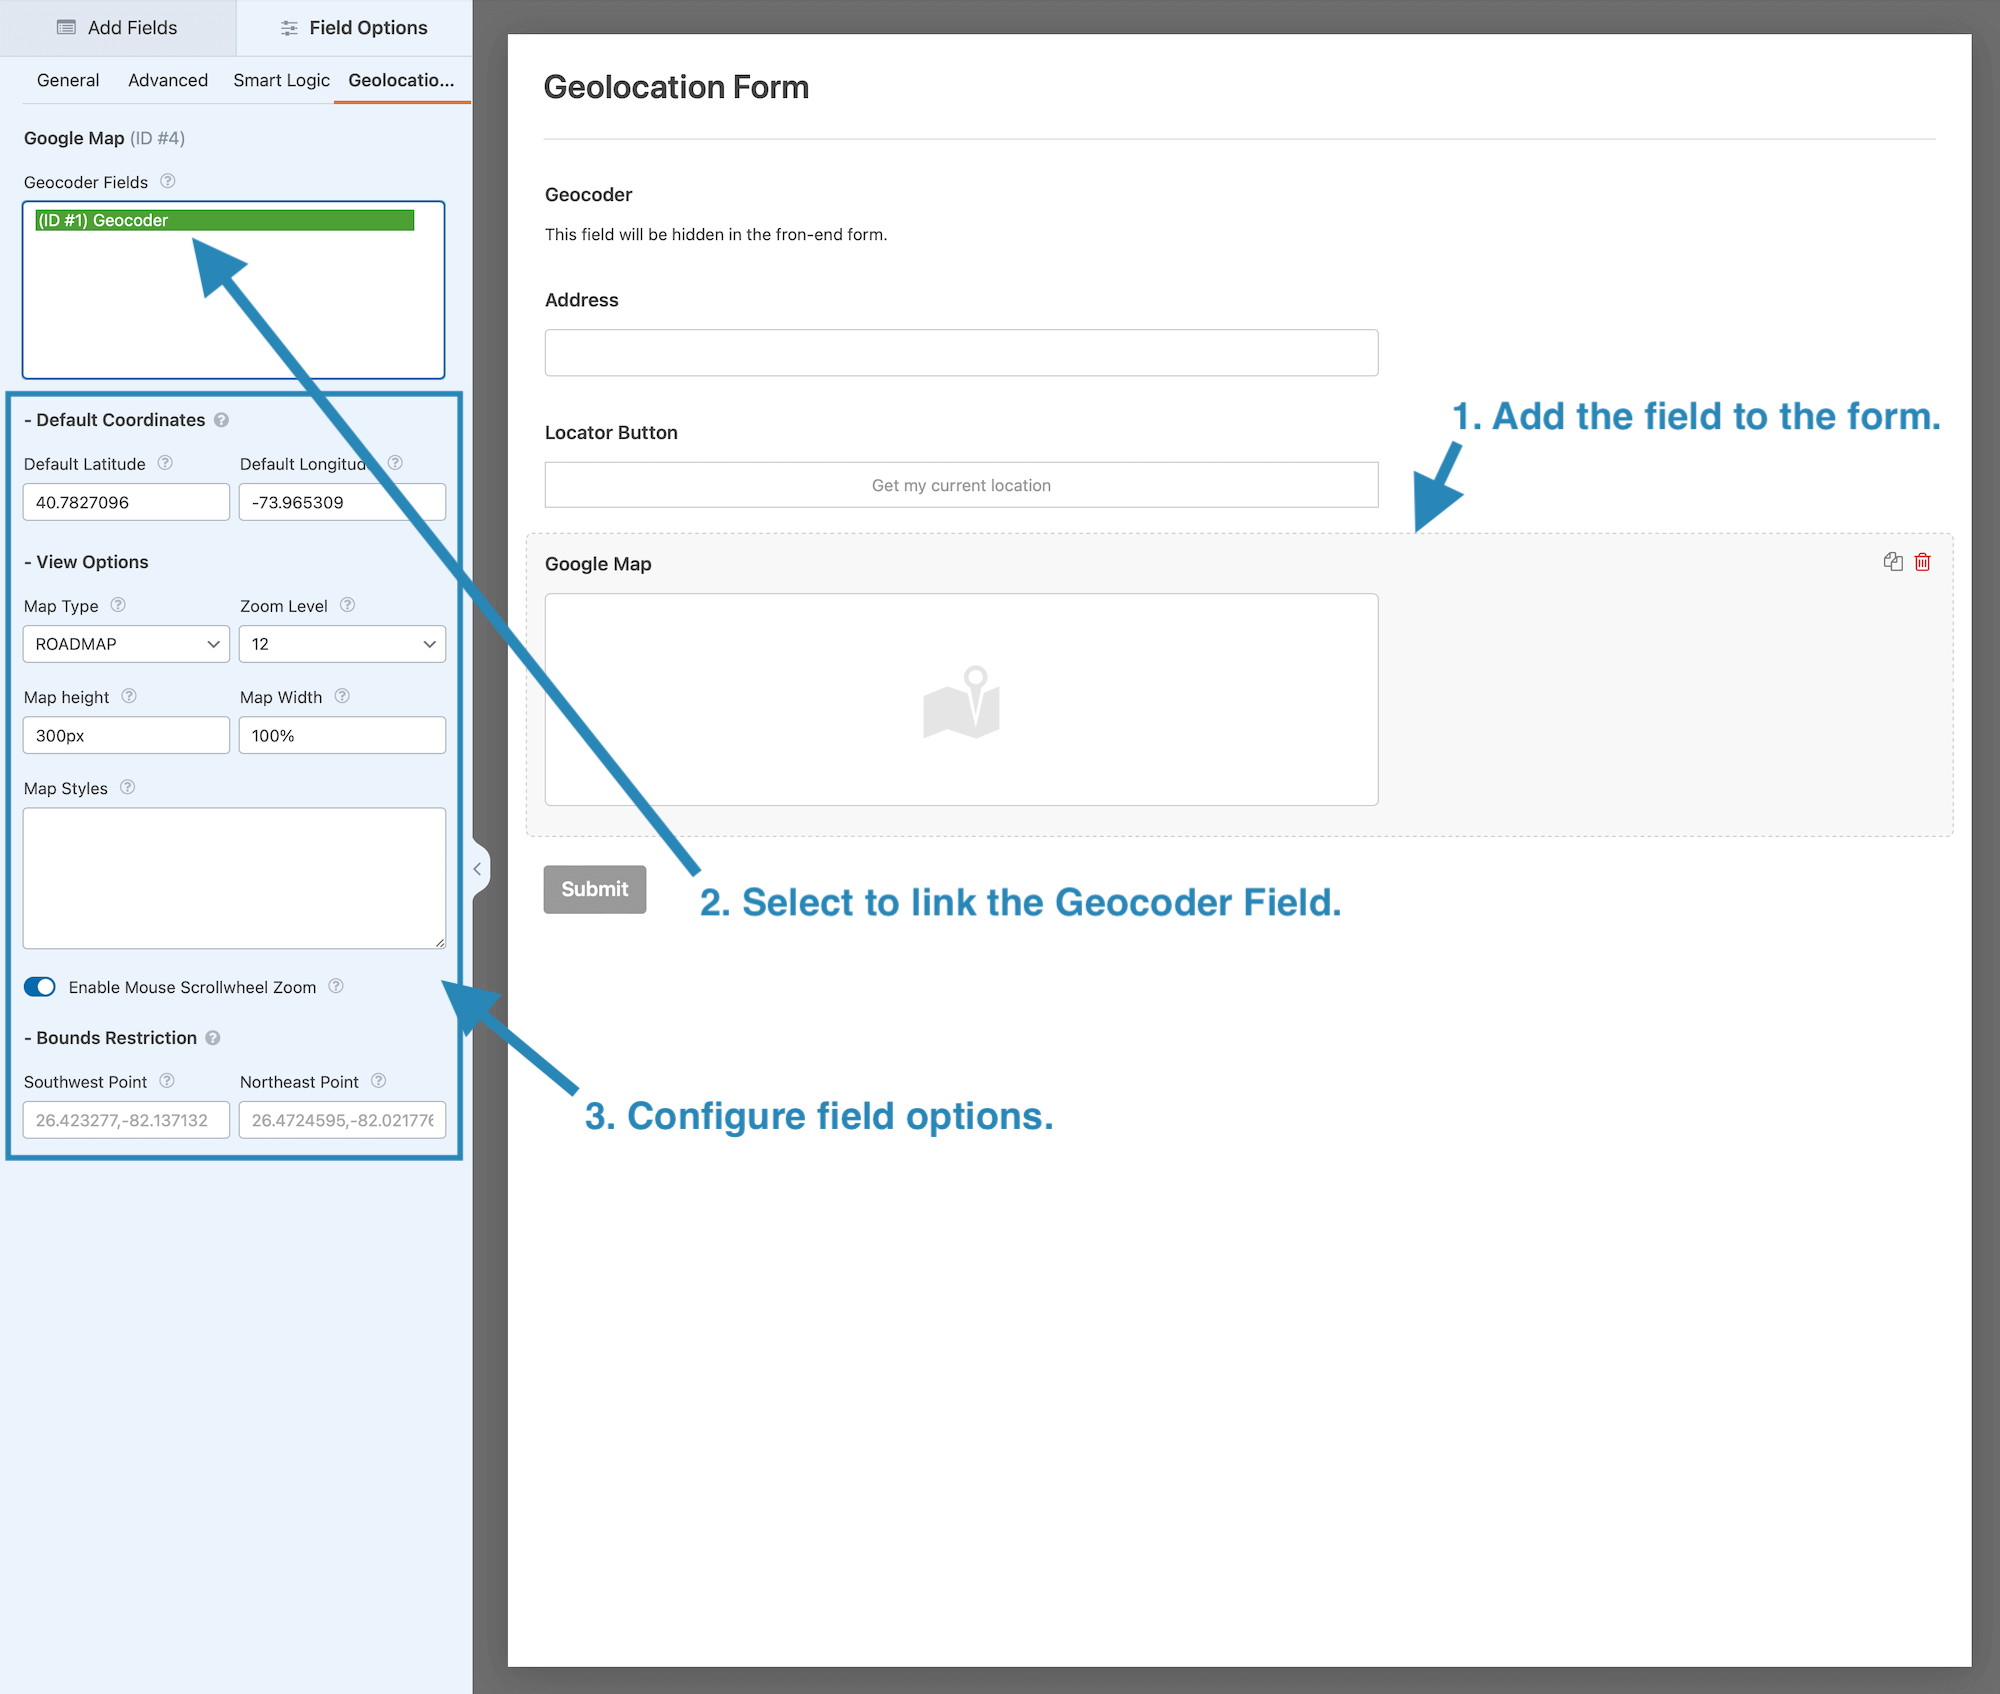Show Northeast Point help tooltip
The height and width of the screenshot is (1694, 2000).
point(378,1081)
